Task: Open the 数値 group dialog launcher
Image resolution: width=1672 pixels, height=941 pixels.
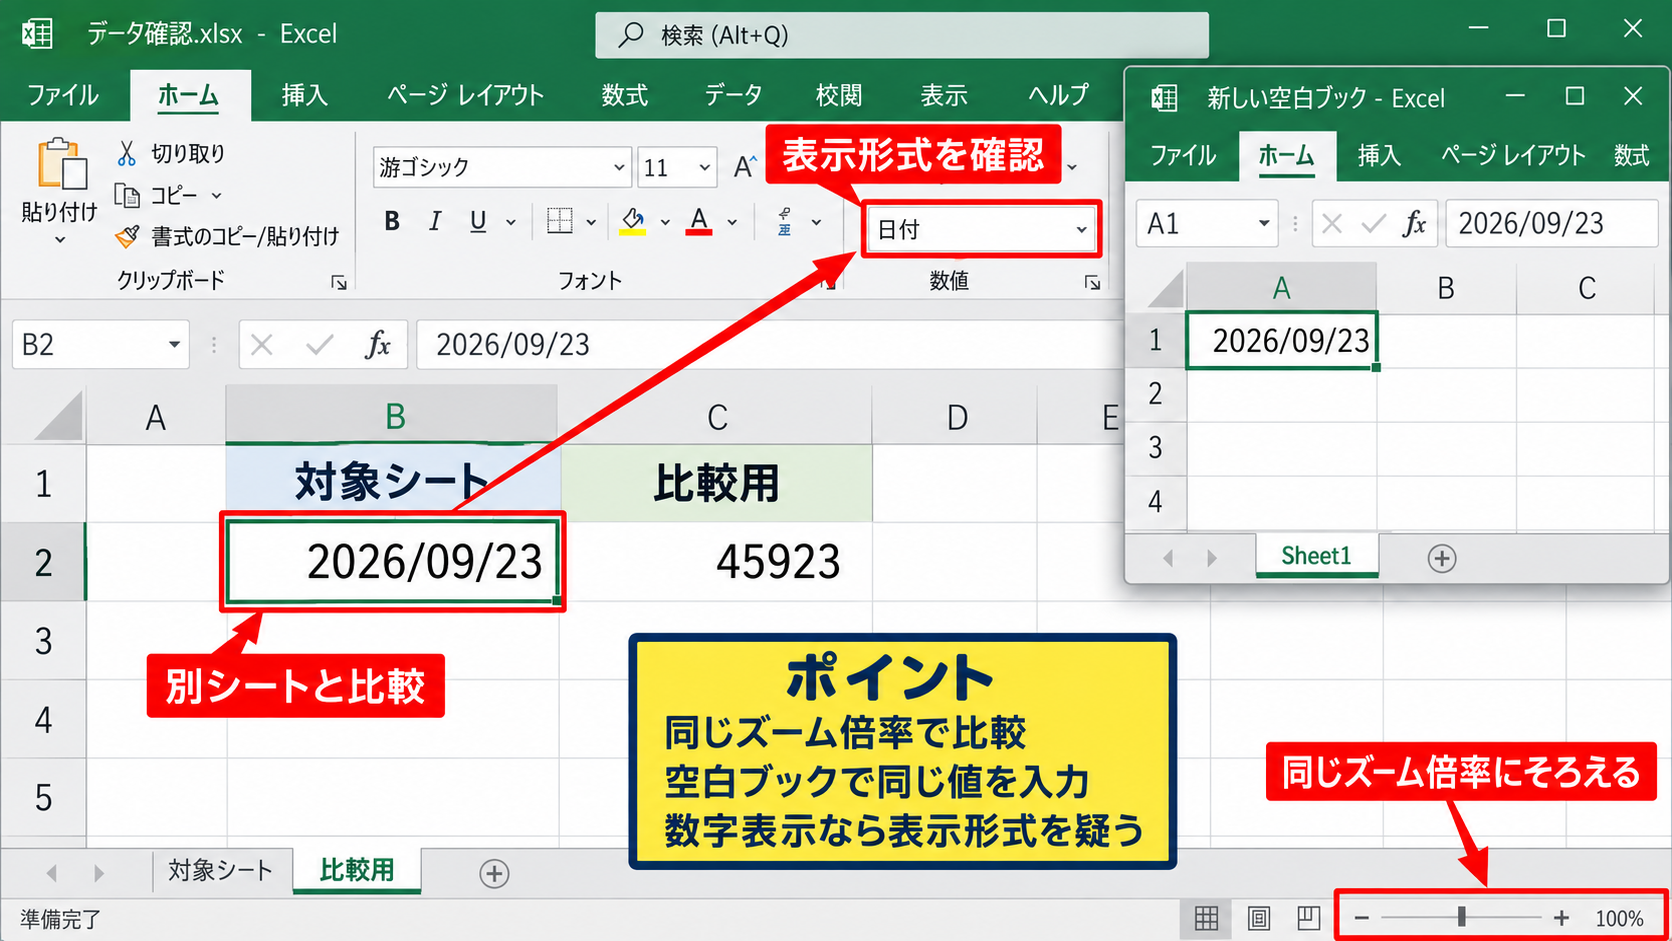Action: 1092,283
